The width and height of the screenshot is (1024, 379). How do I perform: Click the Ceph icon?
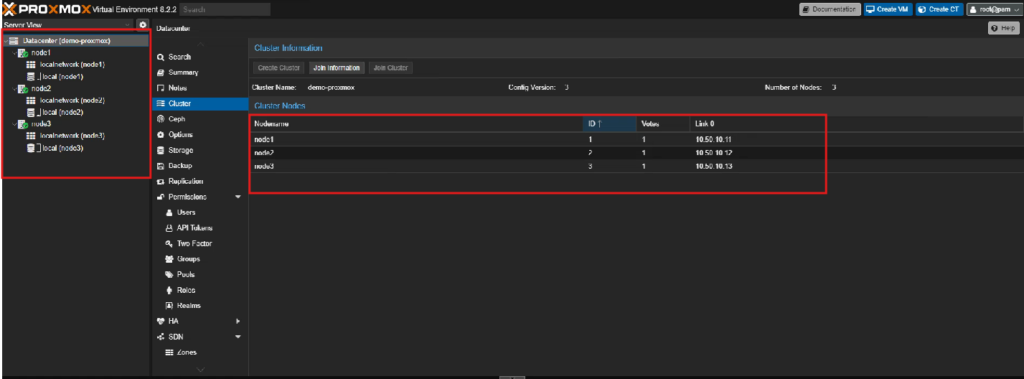tap(161, 119)
